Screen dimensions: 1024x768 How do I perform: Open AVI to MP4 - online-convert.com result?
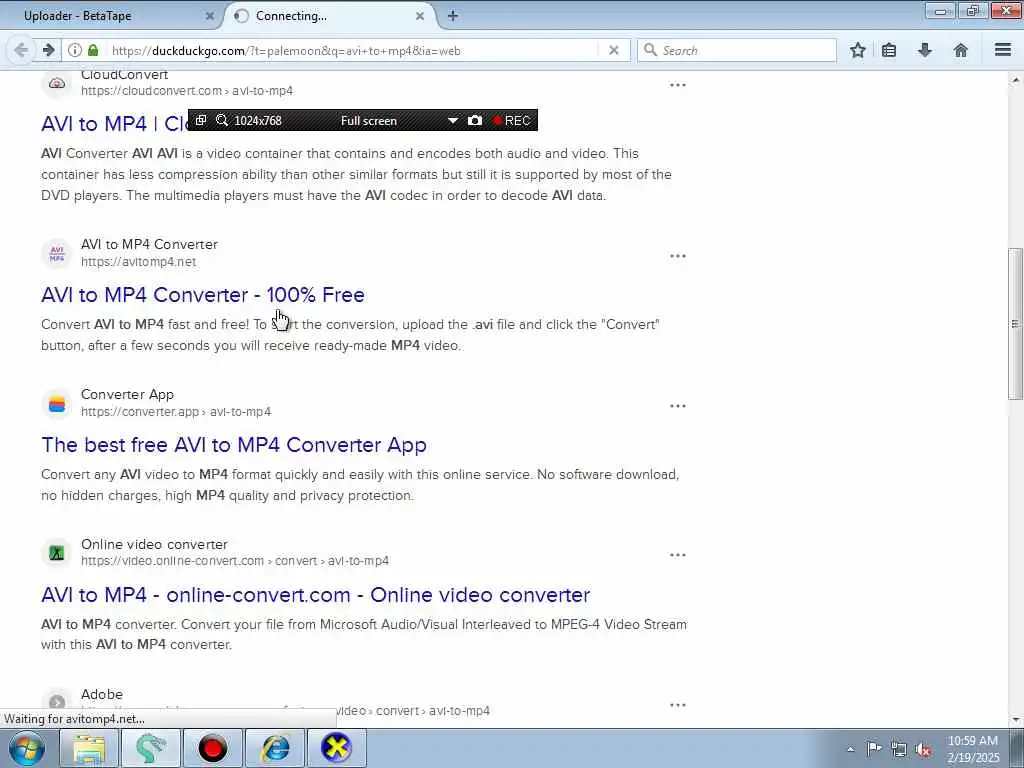(315, 595)
